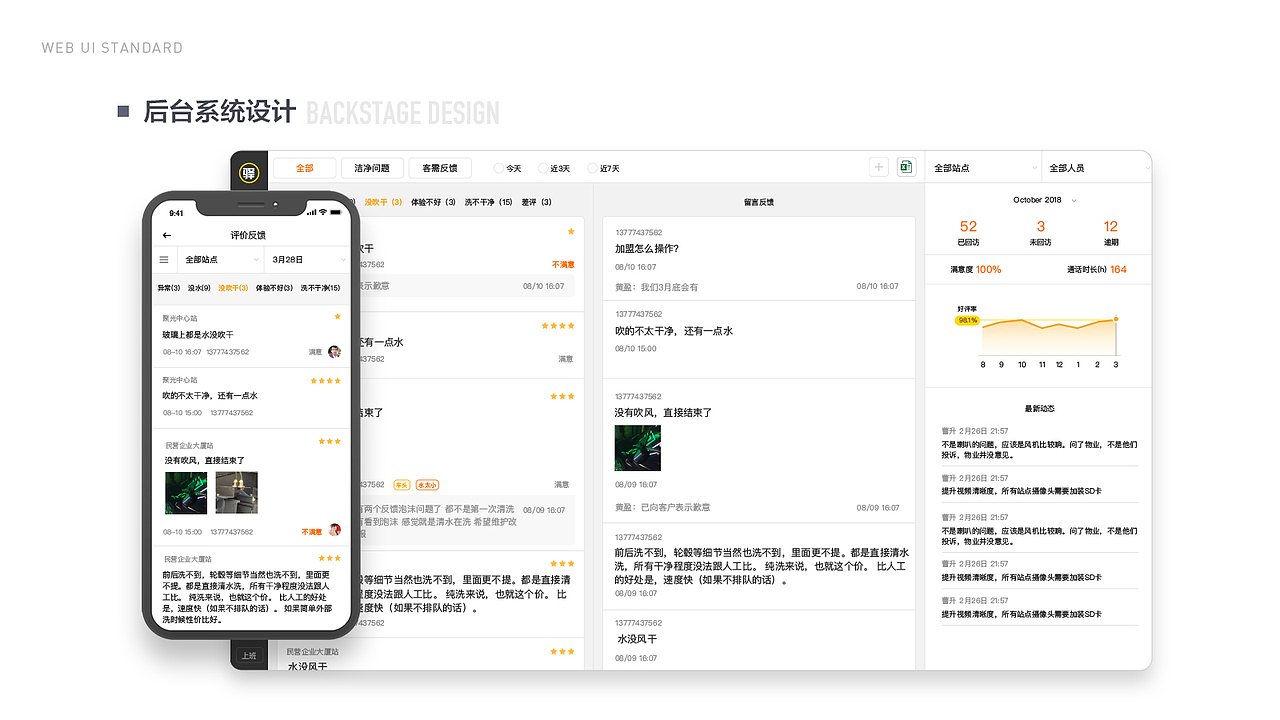Switch to the 全部 tab
1280x720 pixels.
pos(305,168)
